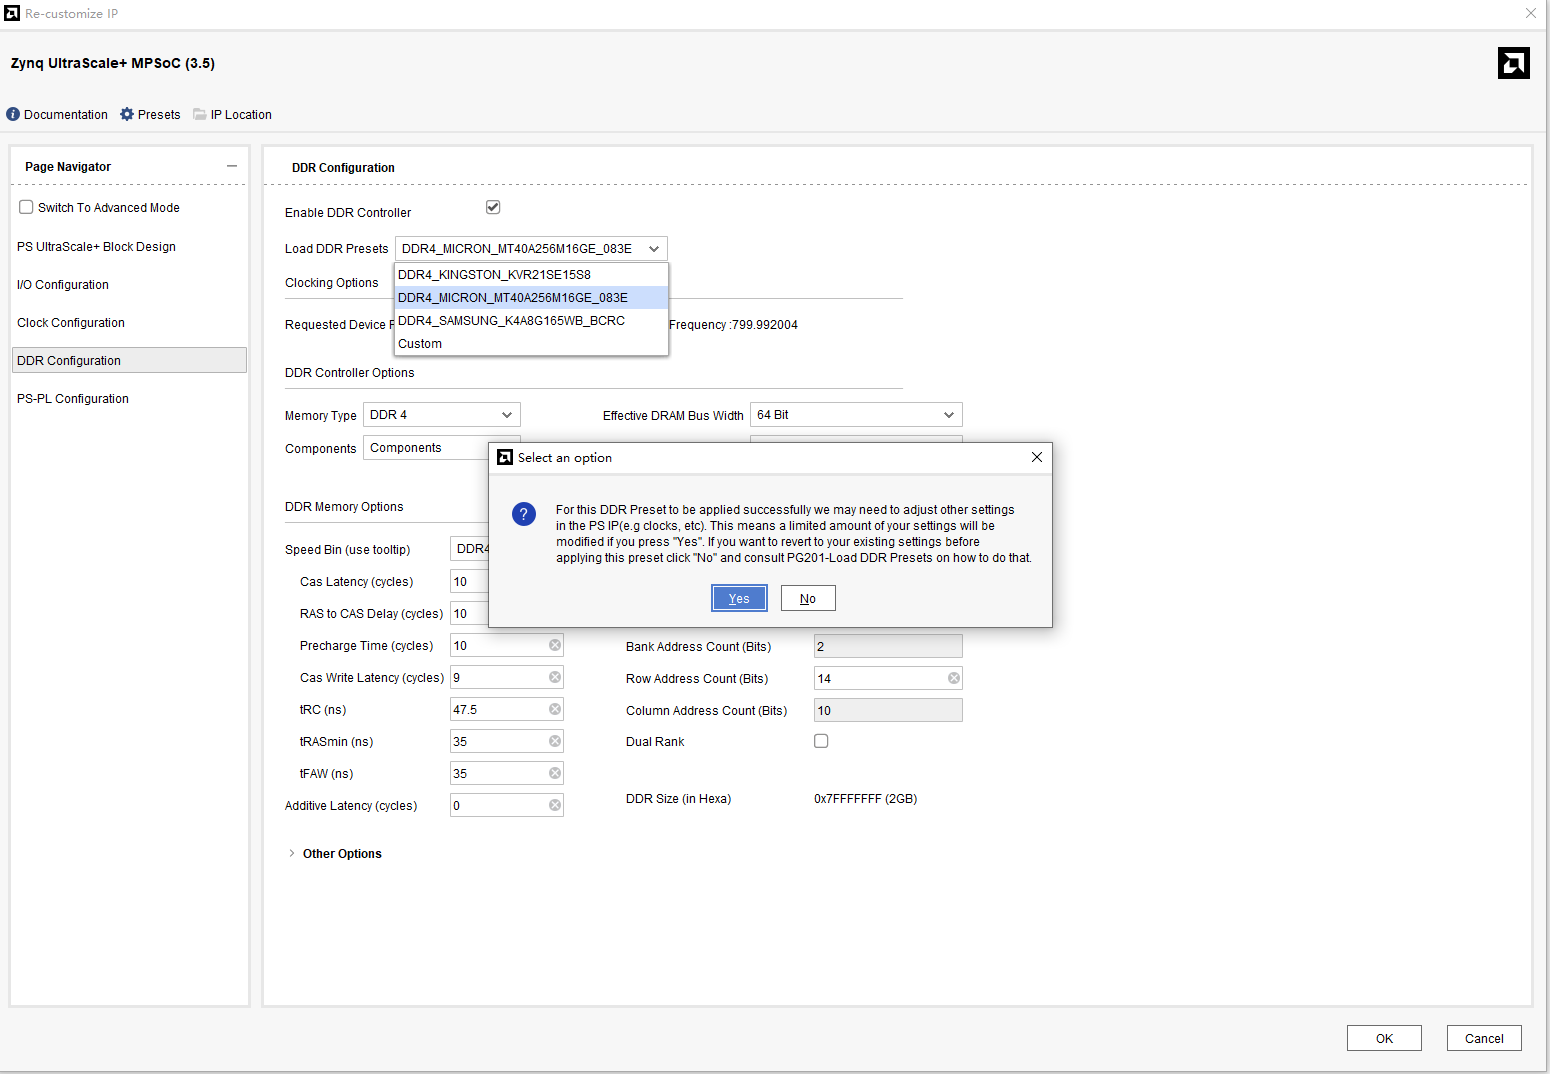Uncheck Enable DDR Controller
This screenshot has height=1074, width=1550.
tap(493, 207)
